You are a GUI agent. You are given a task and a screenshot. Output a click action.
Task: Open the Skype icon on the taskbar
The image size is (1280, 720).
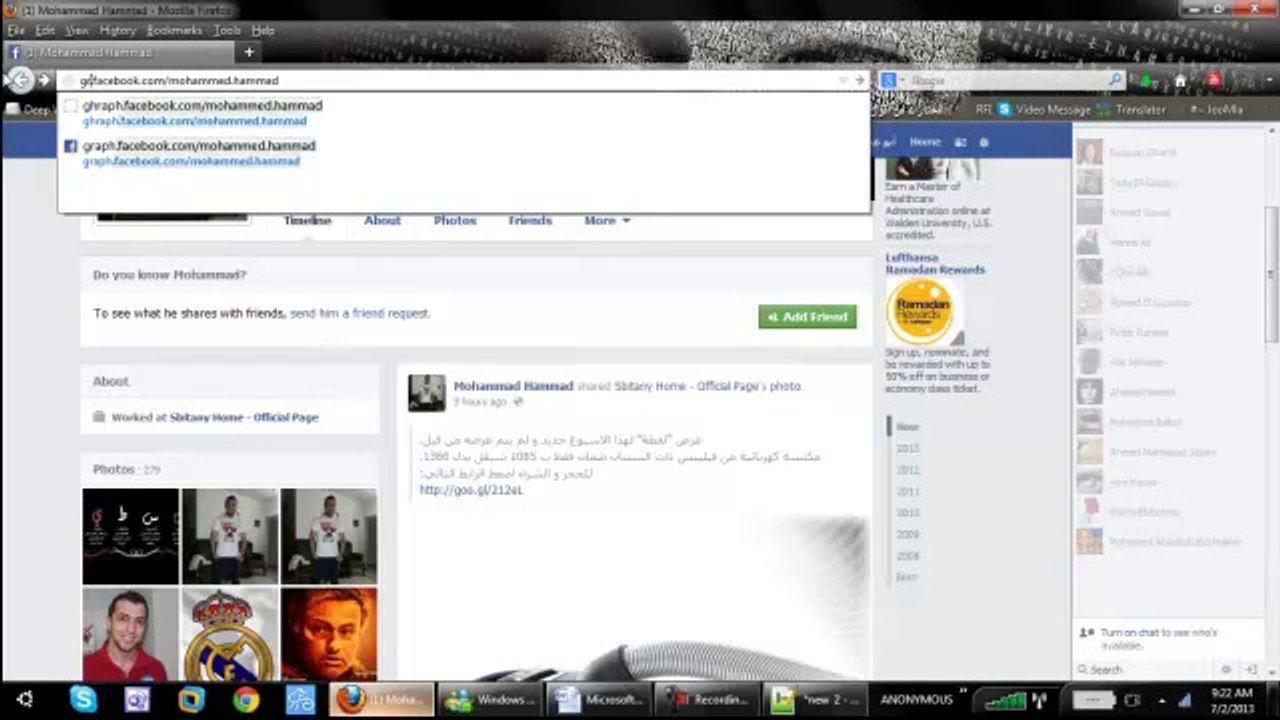click(83, 699)
